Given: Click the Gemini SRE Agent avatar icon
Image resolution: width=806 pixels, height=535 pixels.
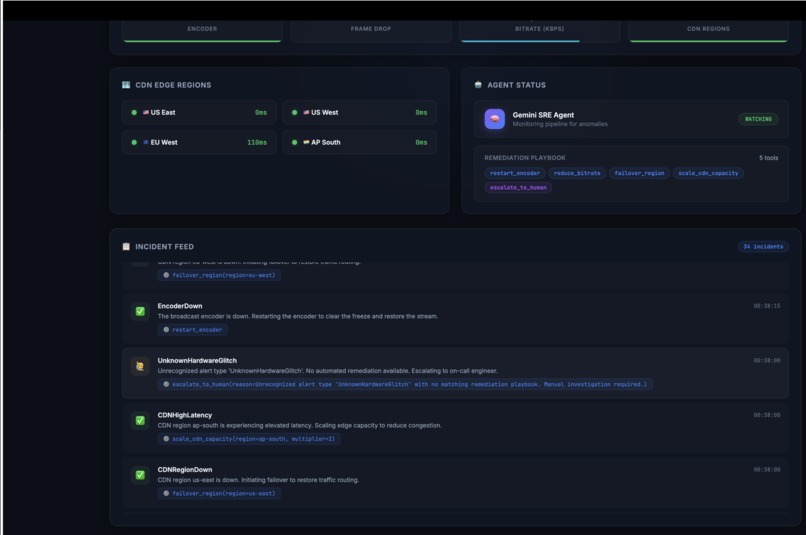Looking at the screenshot, I should coord(494,119).
